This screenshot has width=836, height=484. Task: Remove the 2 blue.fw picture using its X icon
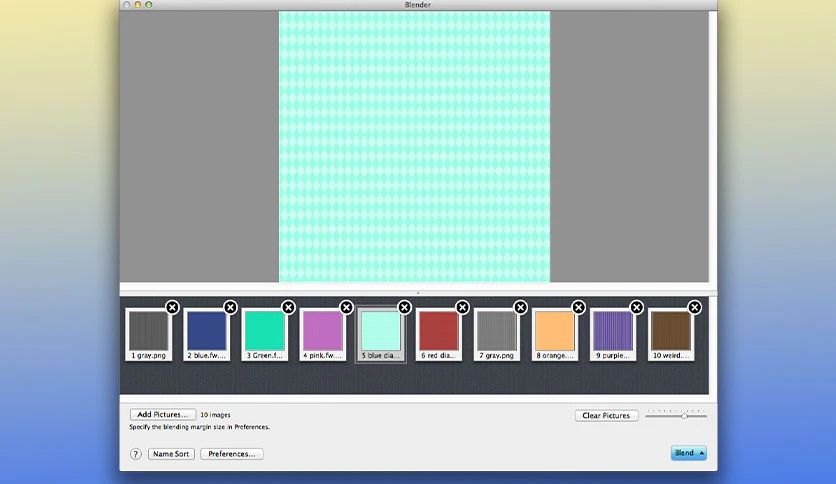(230, 308)
